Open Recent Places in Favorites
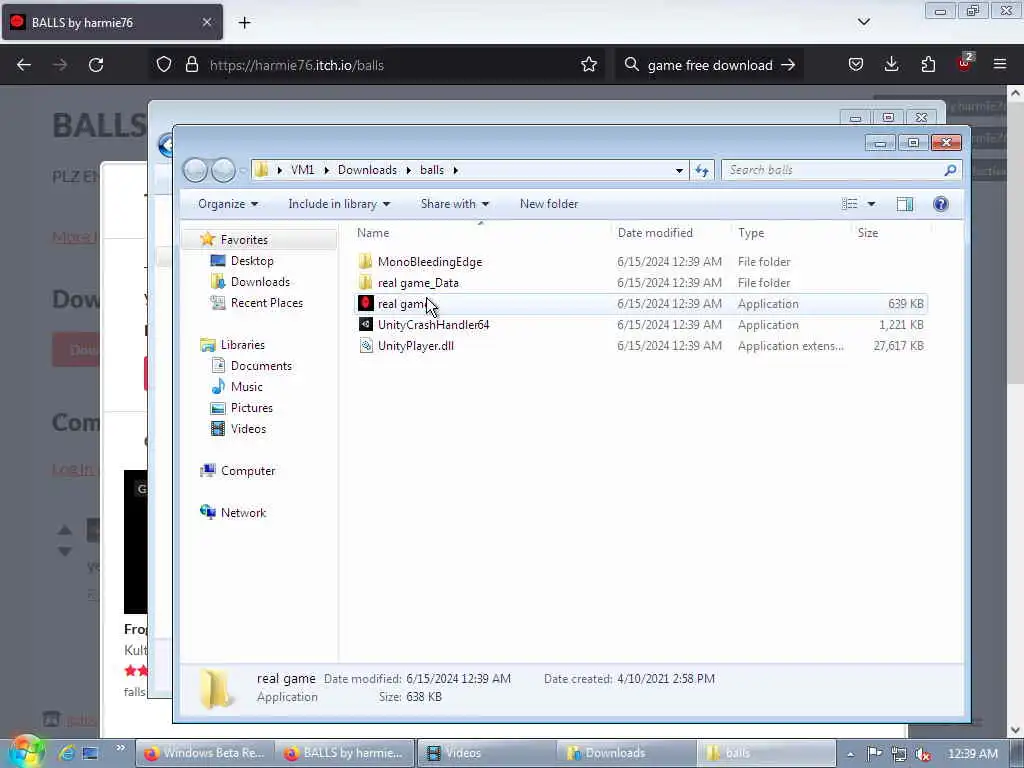Screen dimensions: 1024x768 266,302
